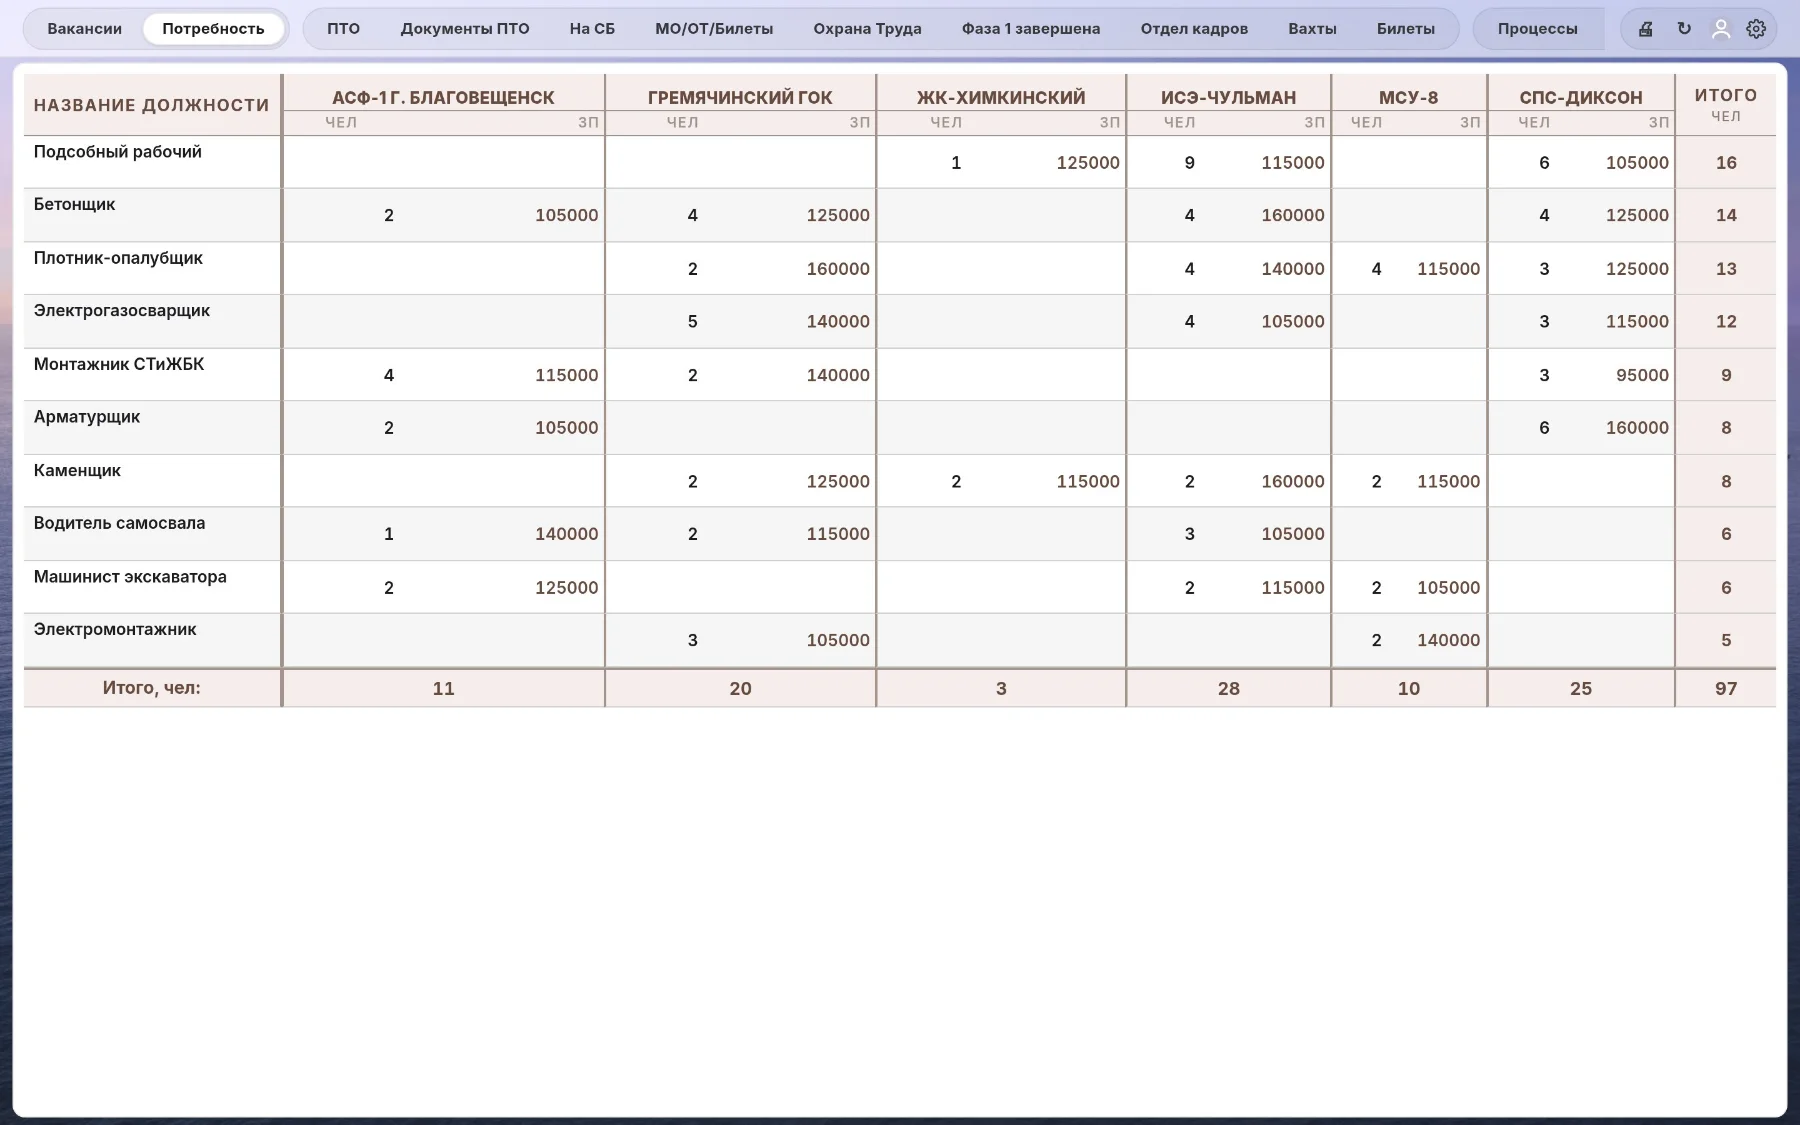Select the Электромонтажник row name
This screenshot has width=1800, height=1125.
115,629
